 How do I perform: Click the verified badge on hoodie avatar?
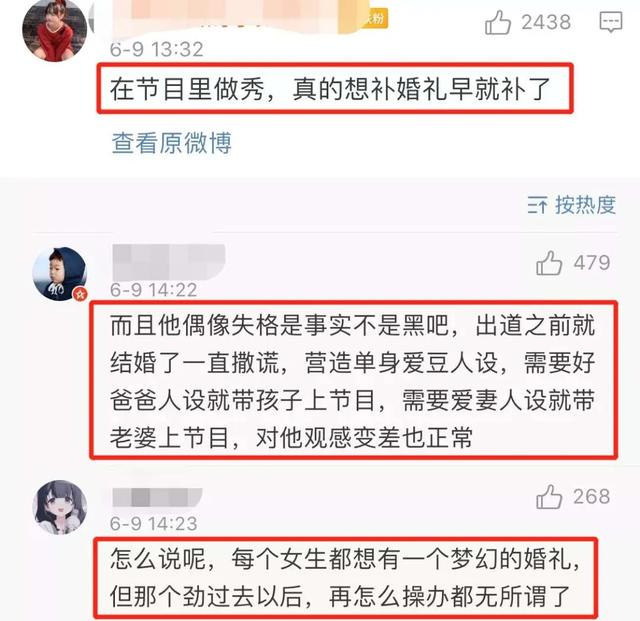(81, 293)
